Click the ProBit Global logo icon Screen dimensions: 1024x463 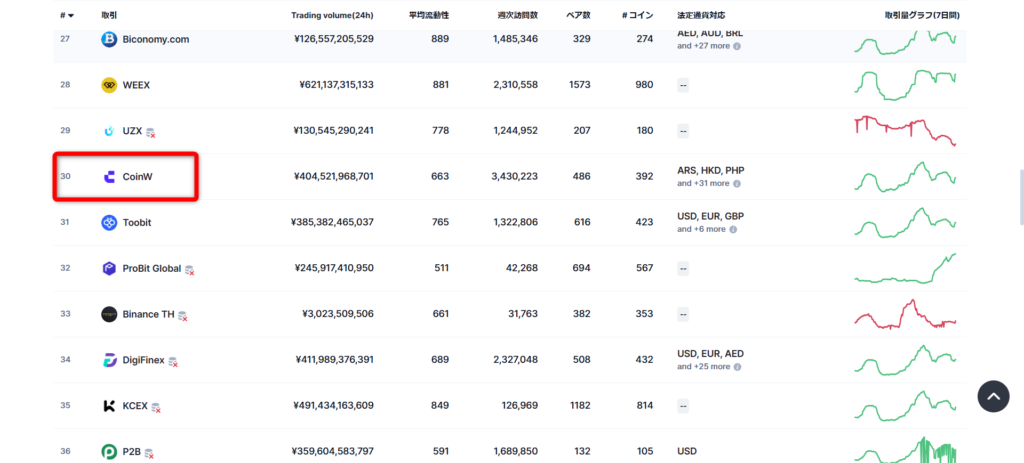tap(109, 268)
